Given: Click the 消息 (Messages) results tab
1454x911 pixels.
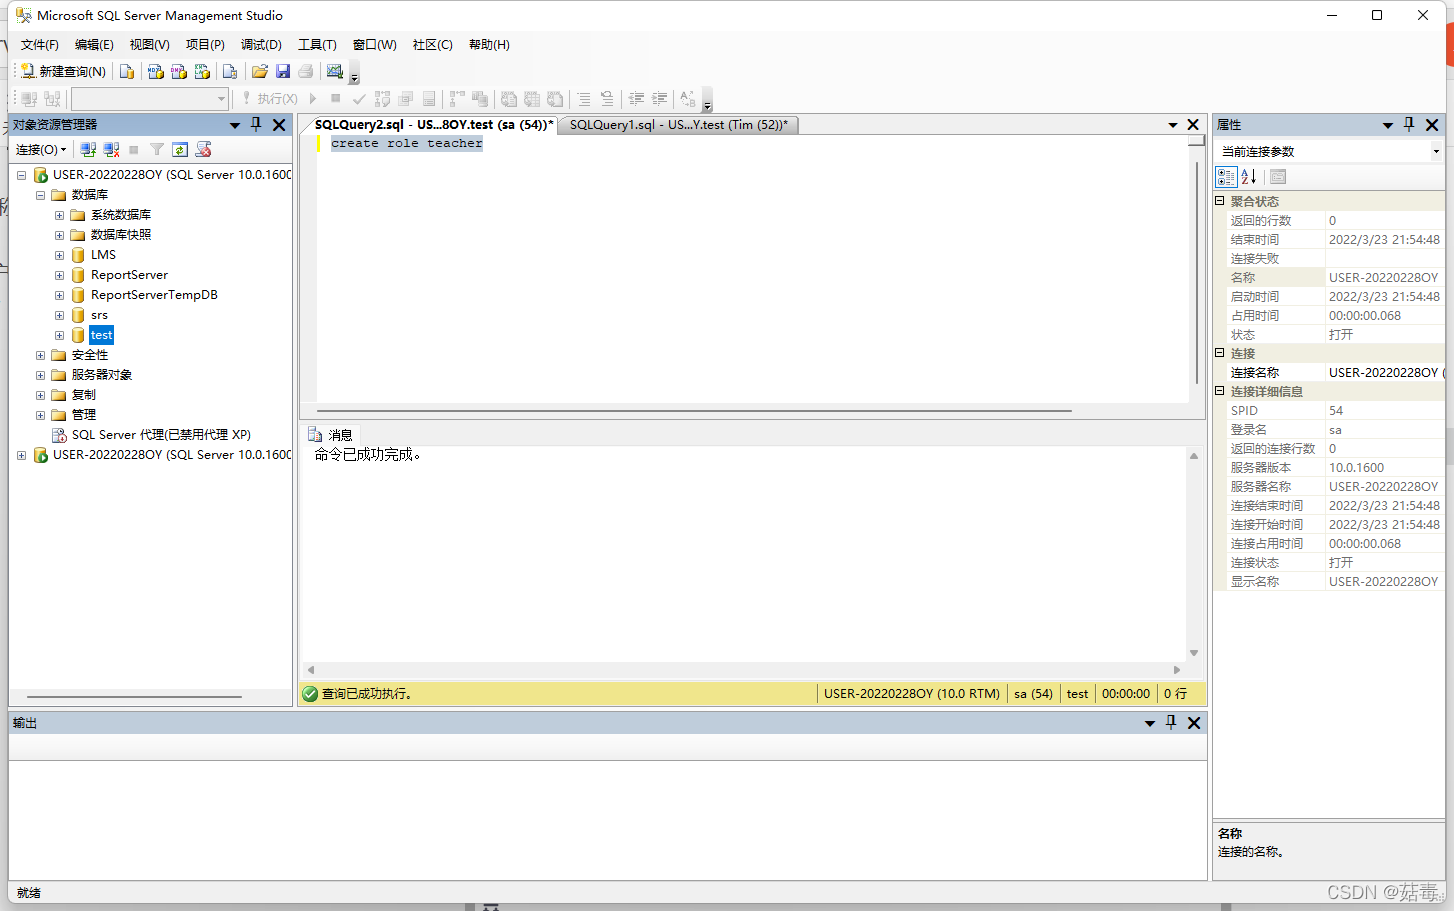Looking at the screenshot, I should 331,435.
